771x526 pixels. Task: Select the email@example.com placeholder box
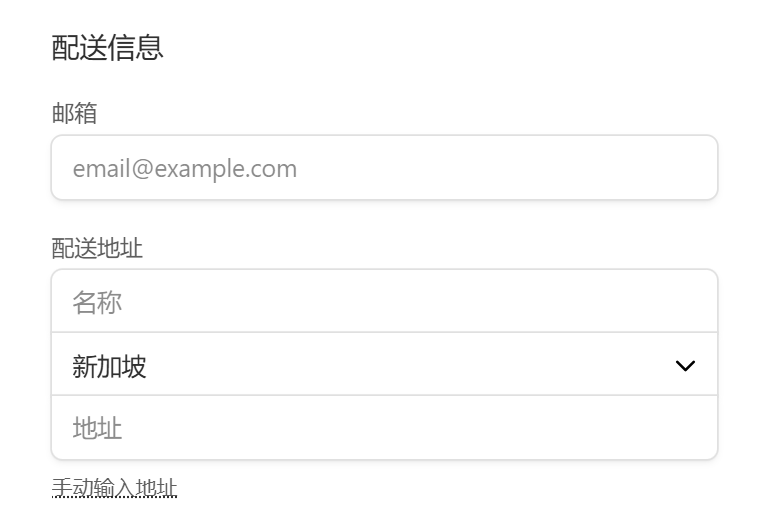tap(384, 168)
